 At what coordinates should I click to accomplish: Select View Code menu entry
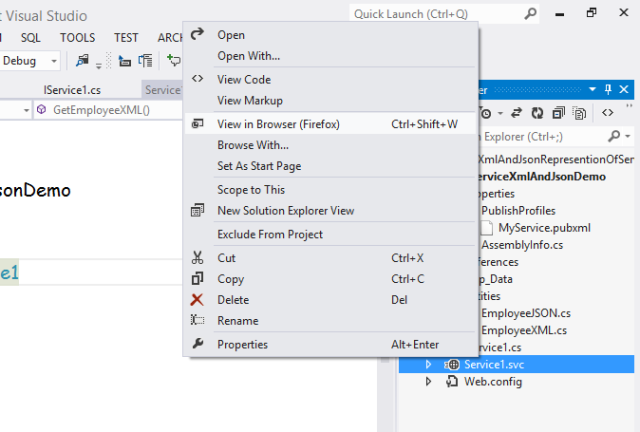point(331,79)
